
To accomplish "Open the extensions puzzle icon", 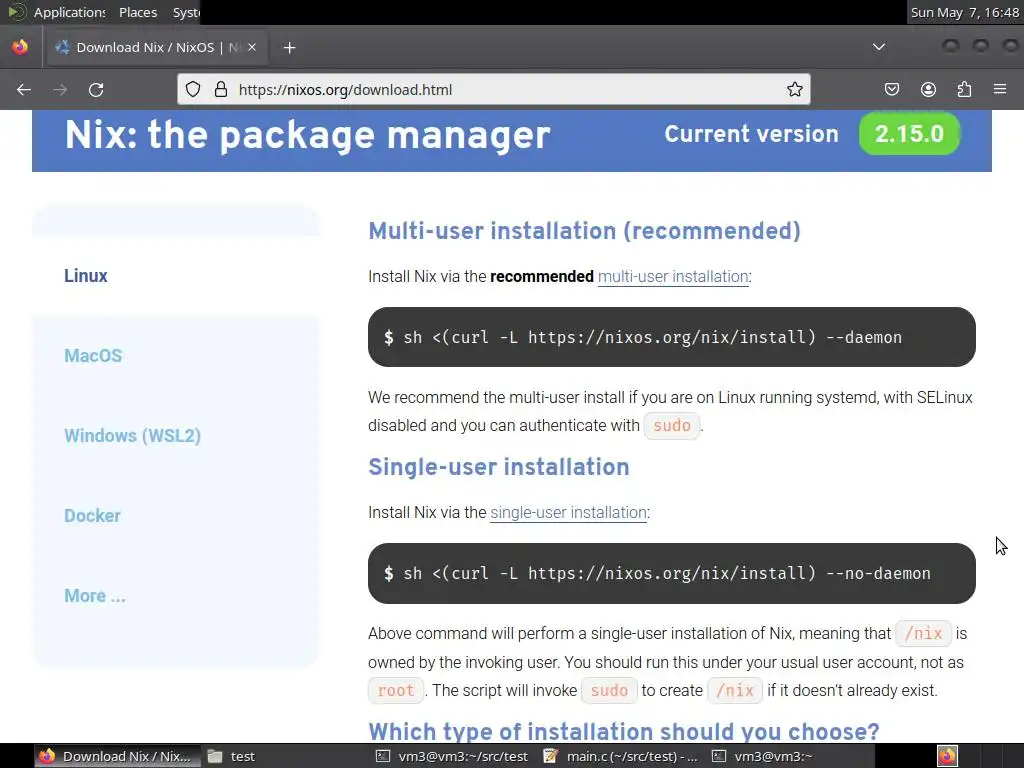I will coord(965,89).
